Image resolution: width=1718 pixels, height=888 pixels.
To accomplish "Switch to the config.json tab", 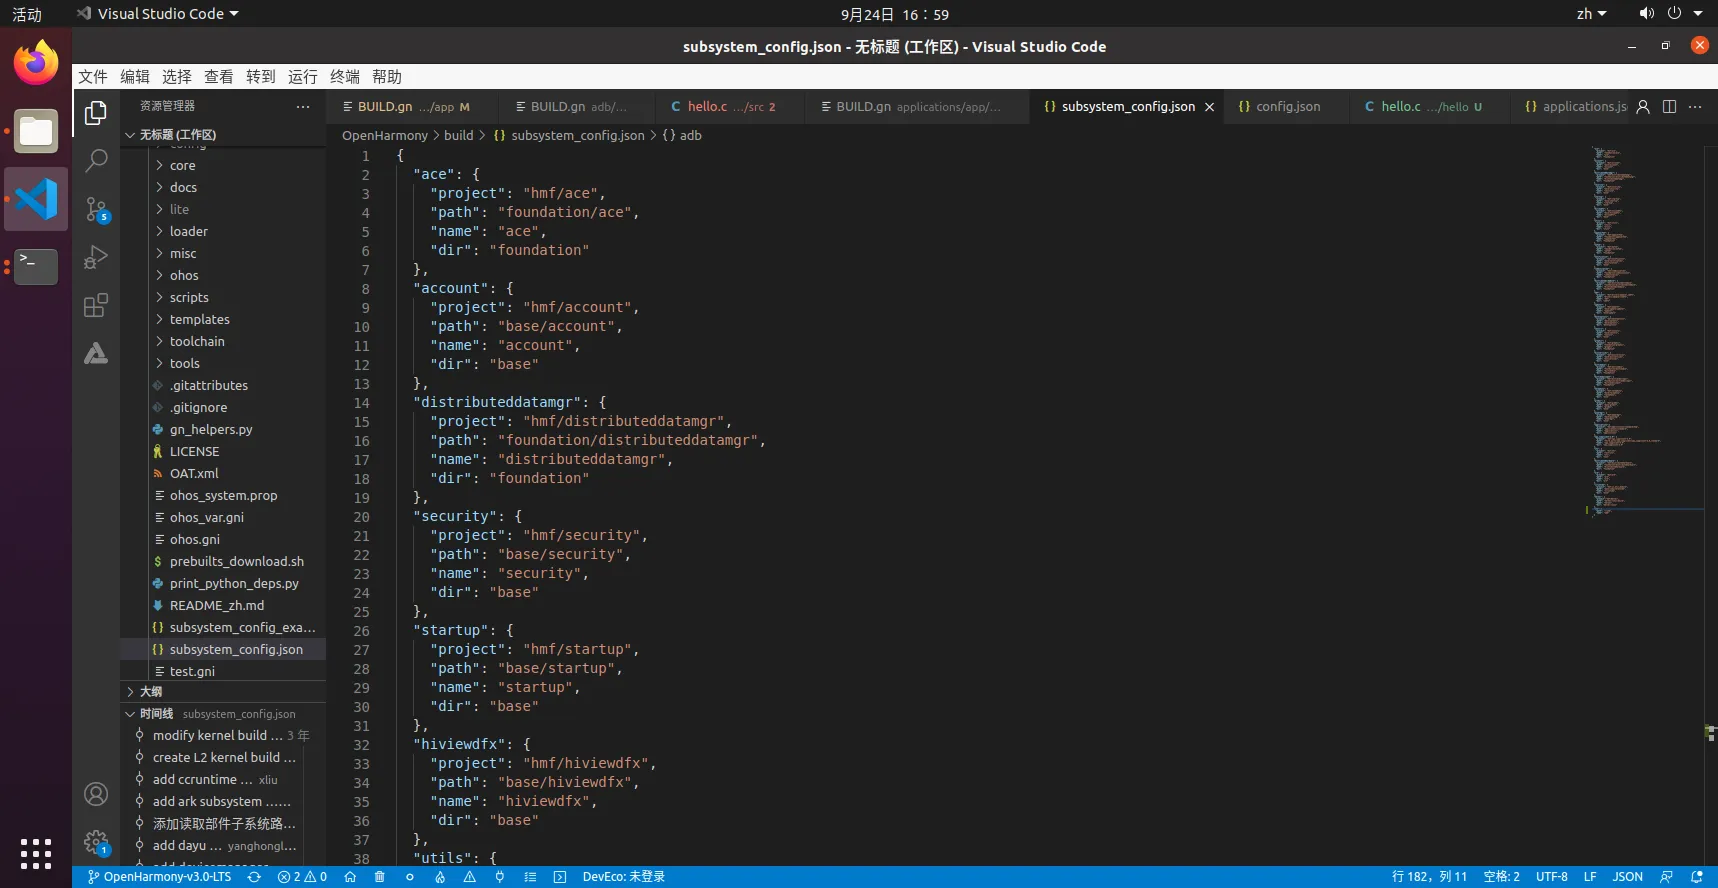I will [1287, 107].
